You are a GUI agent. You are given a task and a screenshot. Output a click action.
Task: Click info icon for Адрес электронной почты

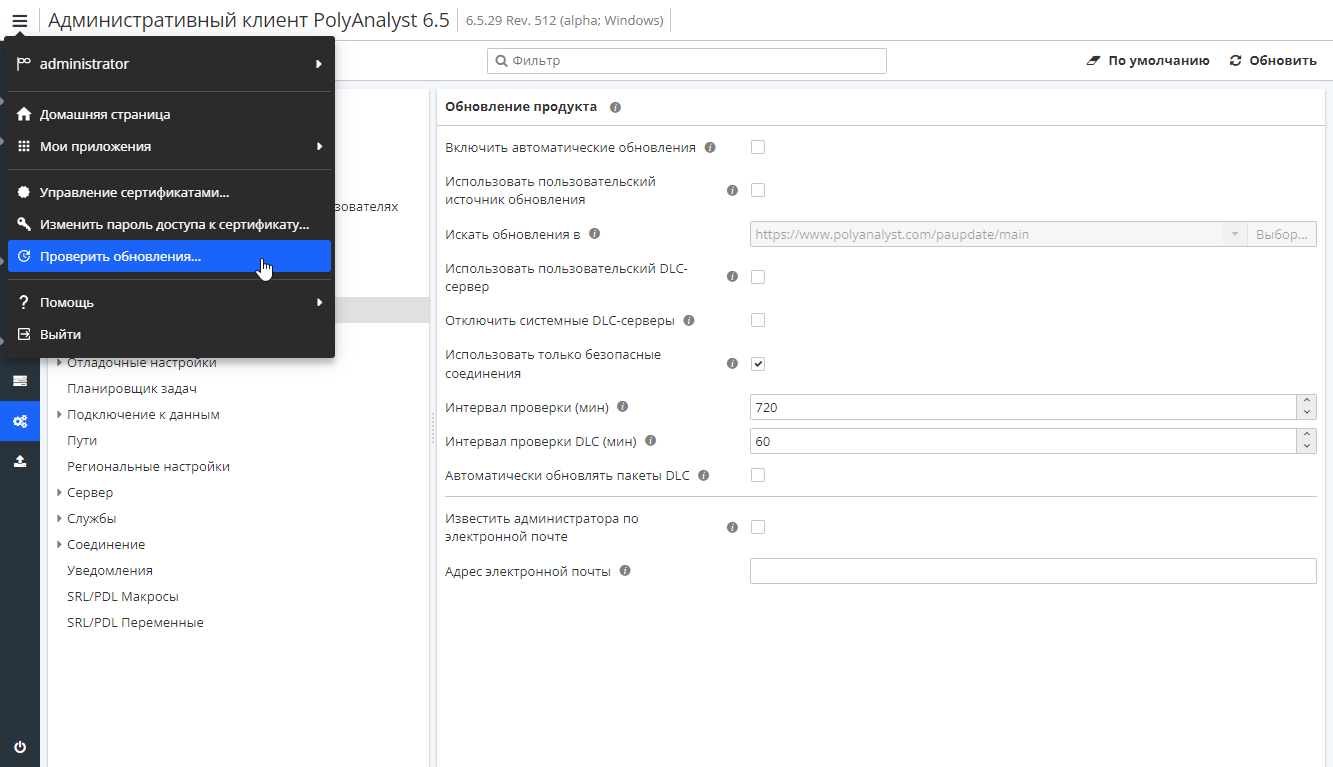(625, 571)
